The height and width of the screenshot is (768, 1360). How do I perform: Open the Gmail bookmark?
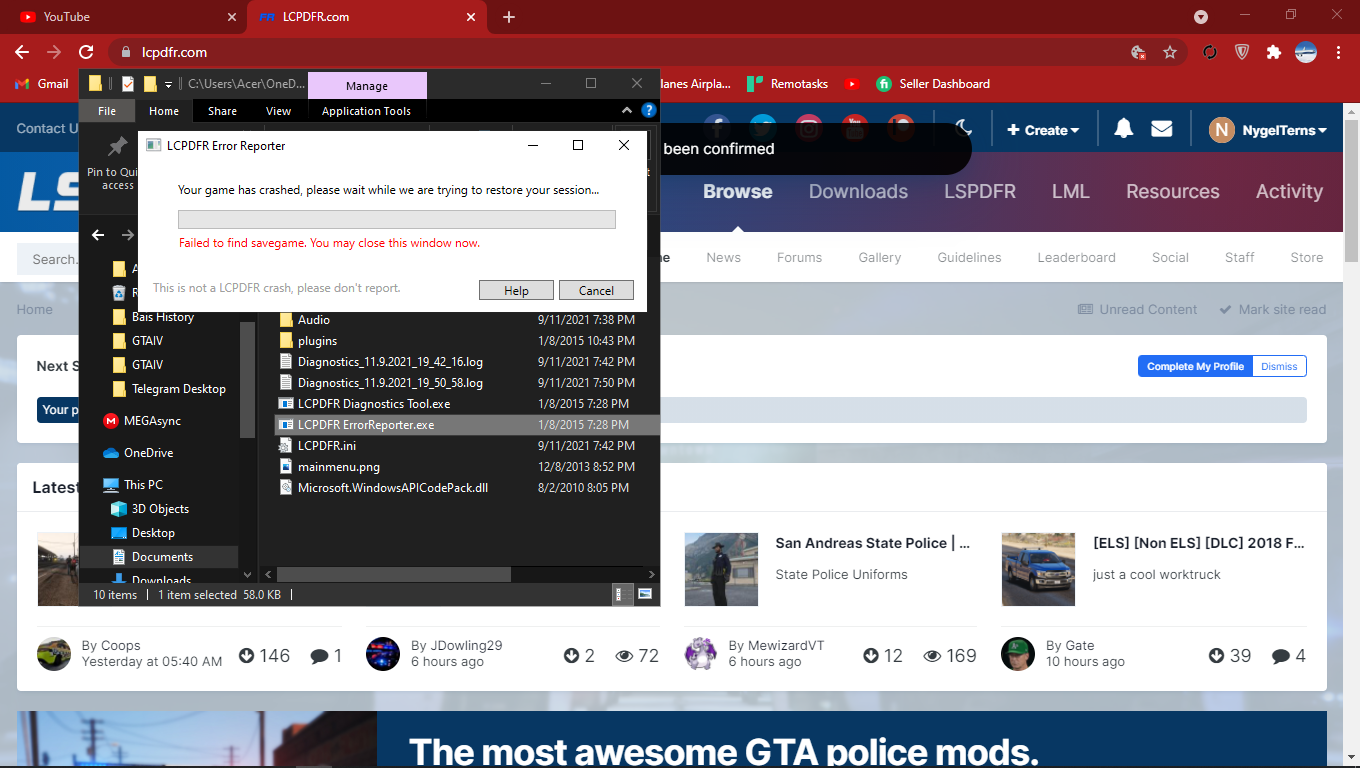42,84
